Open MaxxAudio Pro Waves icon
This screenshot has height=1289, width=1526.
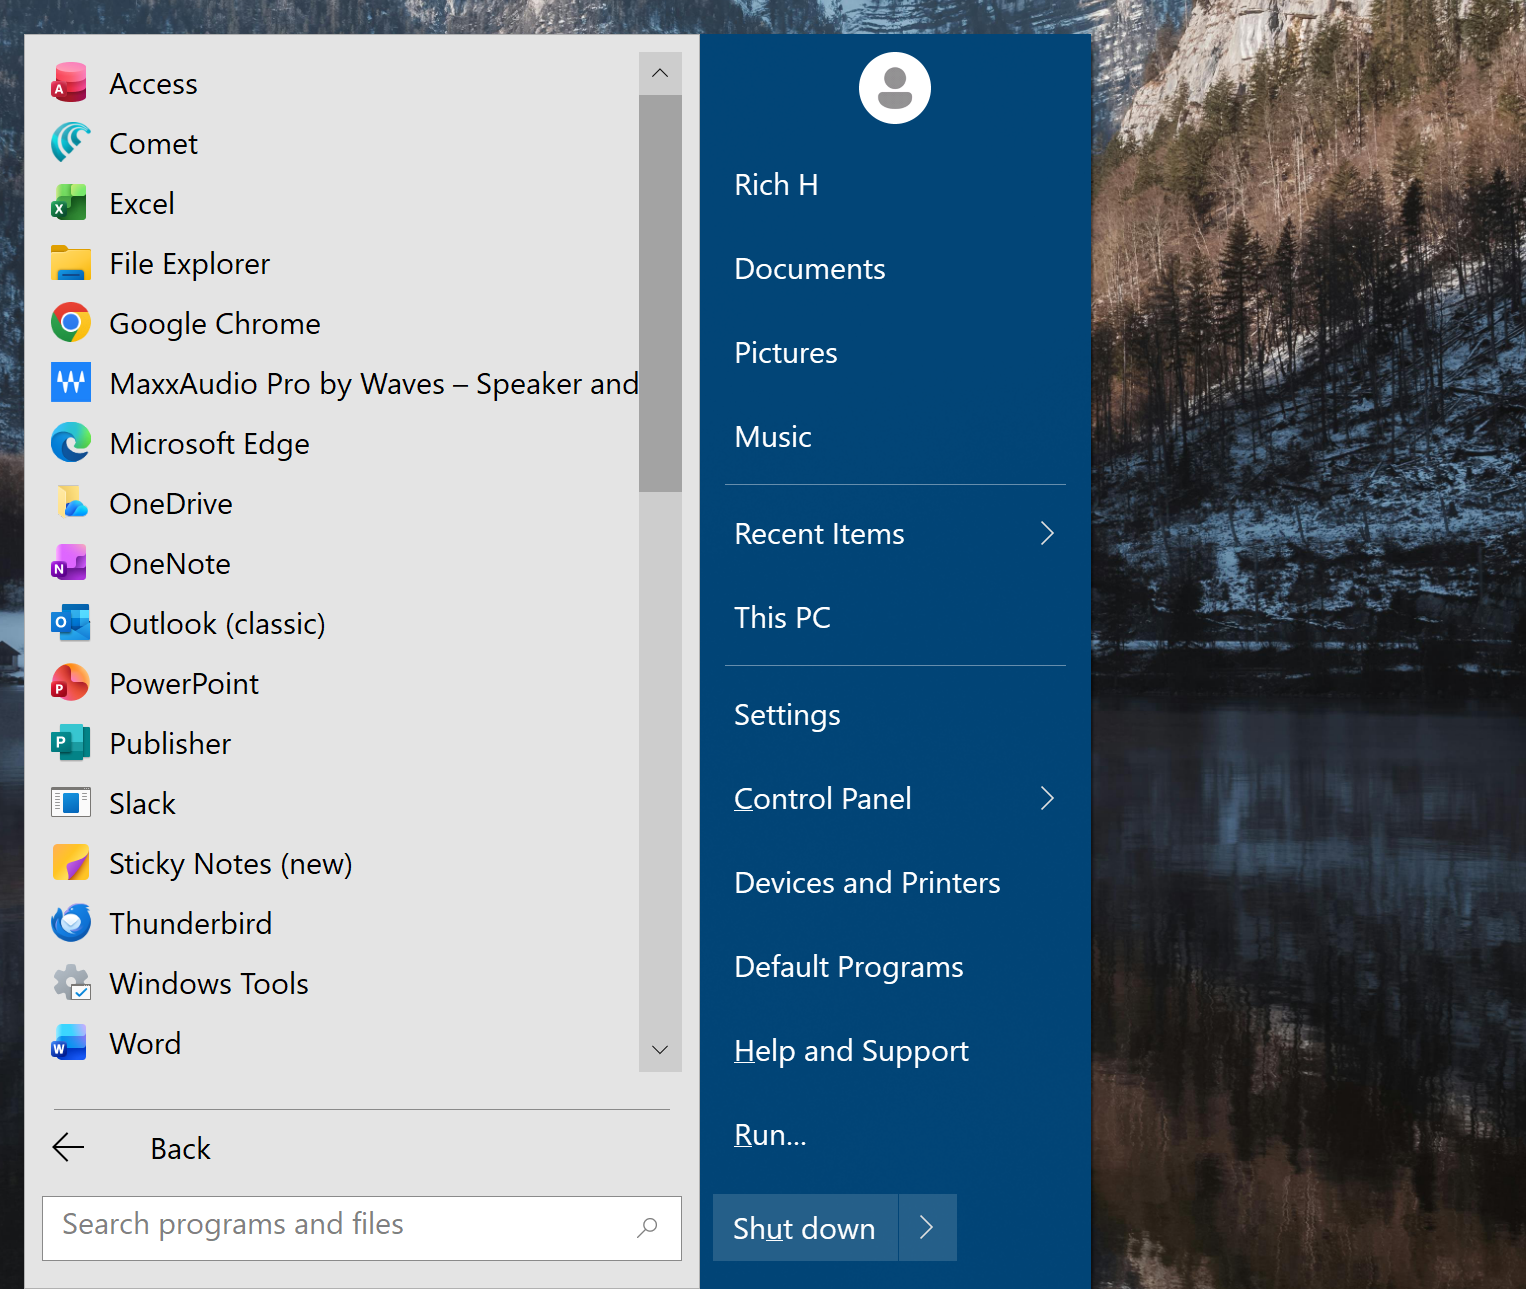70,383
